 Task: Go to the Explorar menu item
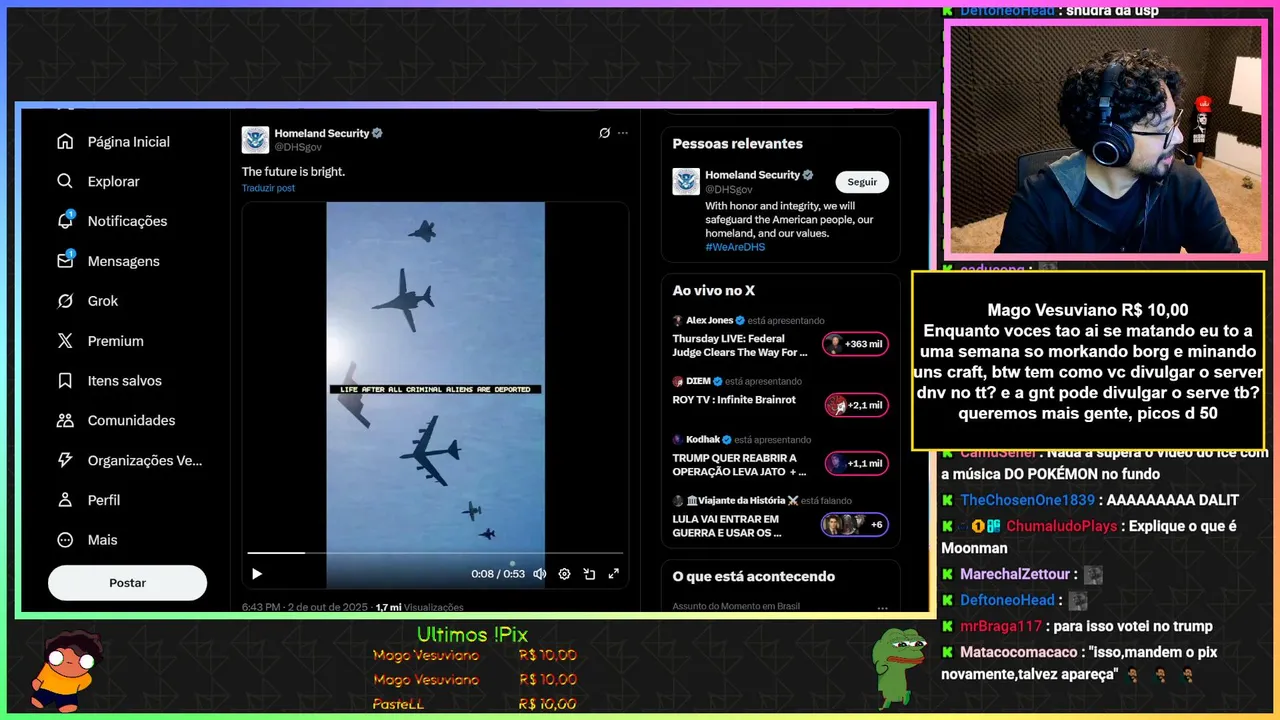point(113,181)
